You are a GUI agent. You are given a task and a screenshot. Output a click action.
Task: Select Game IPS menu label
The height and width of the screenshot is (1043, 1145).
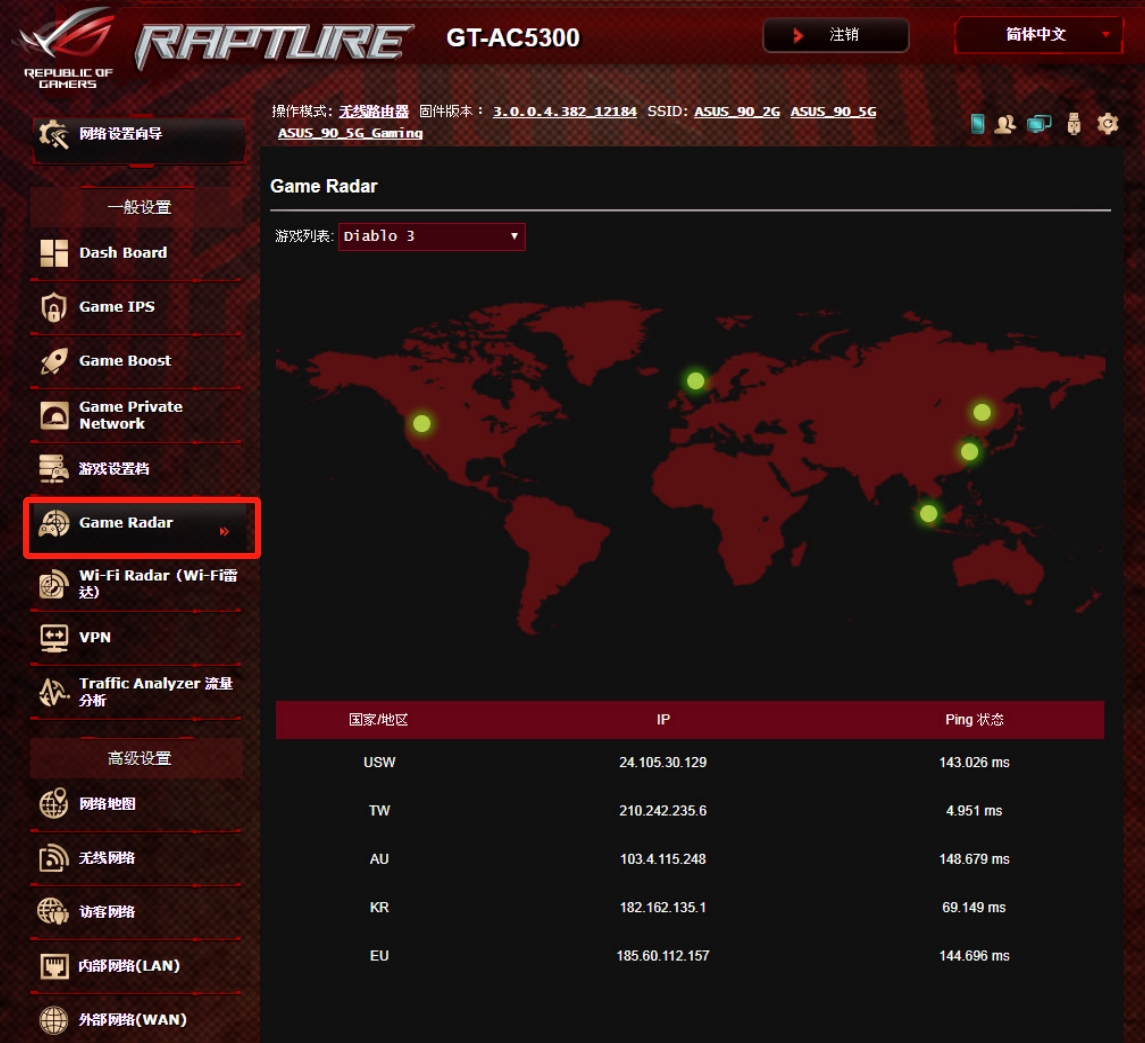tap(117, 307)
